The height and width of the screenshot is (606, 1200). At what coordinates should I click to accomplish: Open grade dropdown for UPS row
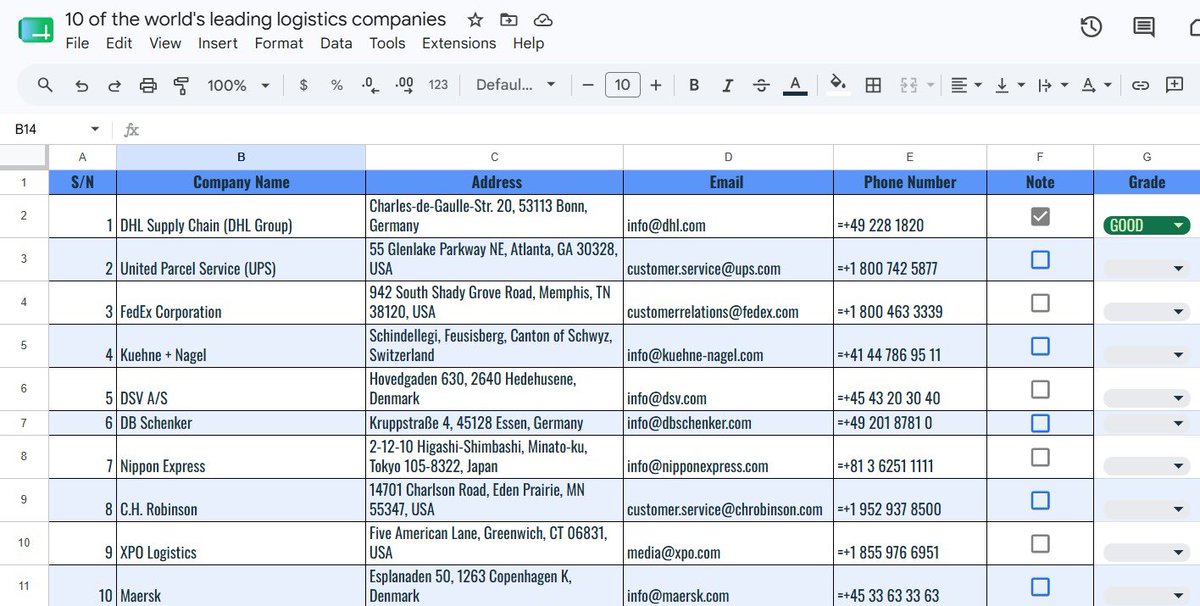point(1147,268)
